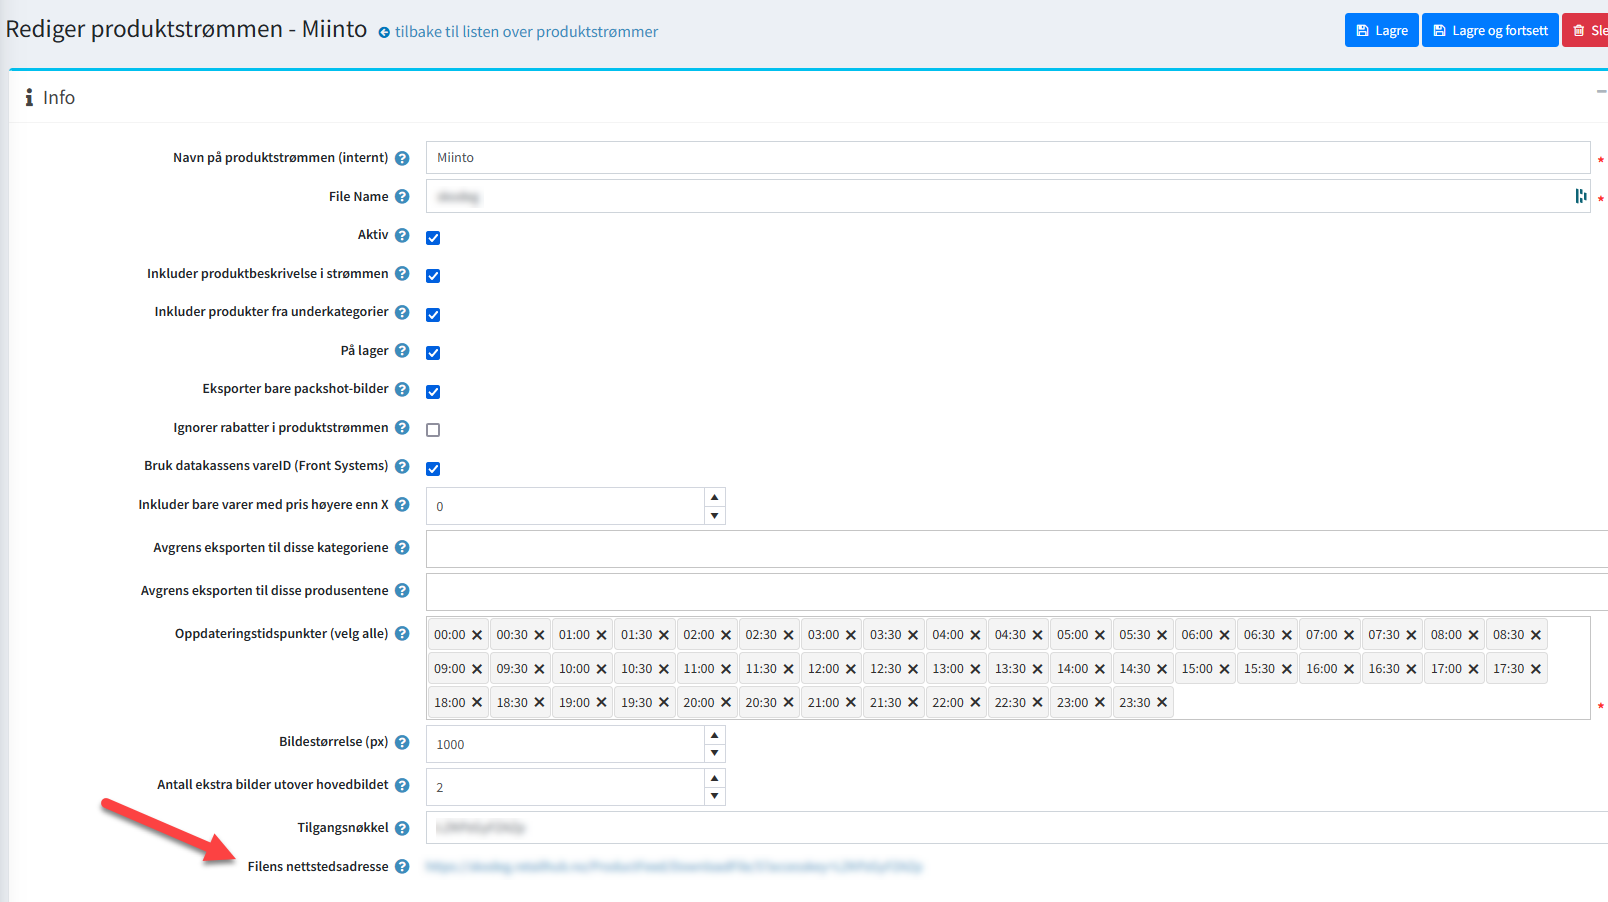Image resolution: width=1608 pixels, height=902 pixels.
Task: Decrease Antall ekstra bilder with down arrow
Action: pos(714,797)
